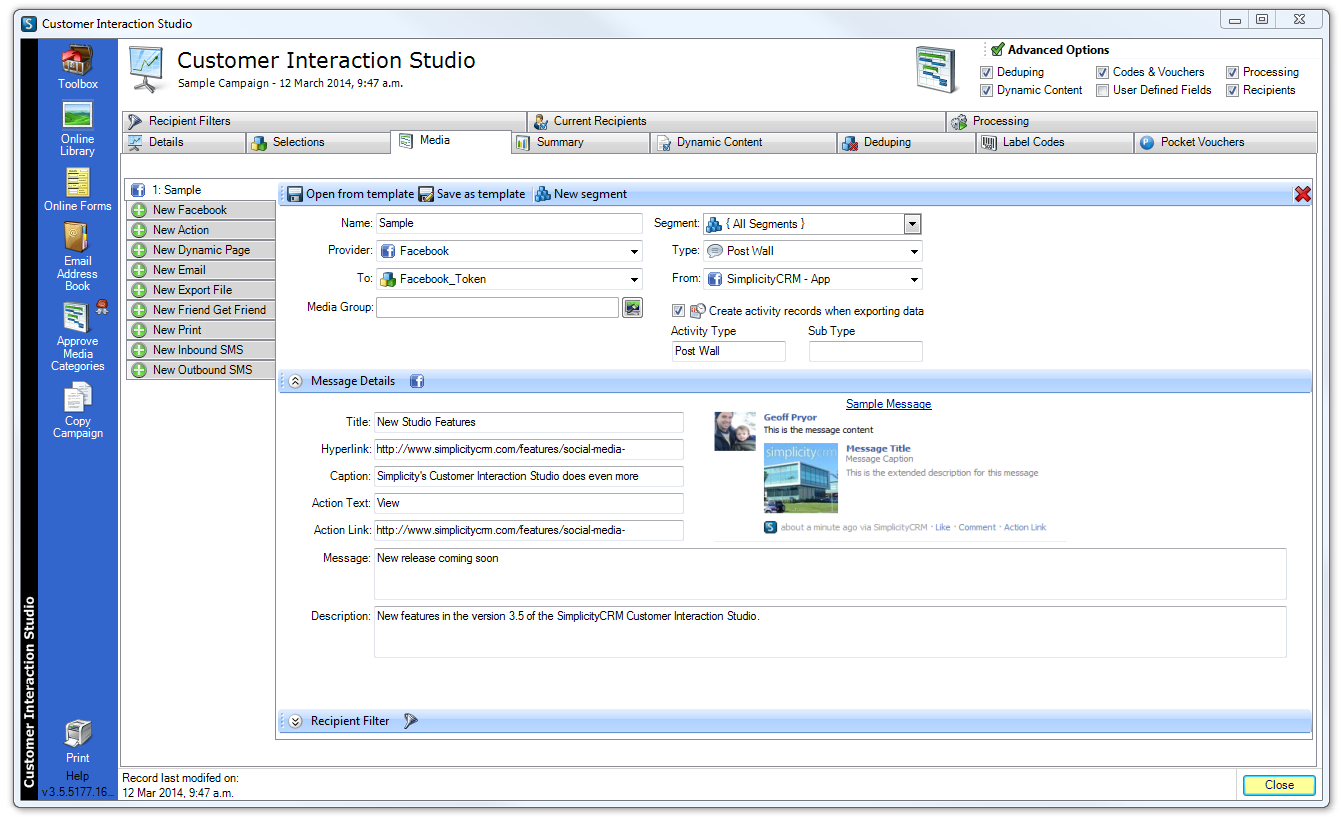Viewport: 1341px width, 817px height.
Task: Toggle the Deduping advanced option
Action: pyautogui.click(x=986, y=72)
